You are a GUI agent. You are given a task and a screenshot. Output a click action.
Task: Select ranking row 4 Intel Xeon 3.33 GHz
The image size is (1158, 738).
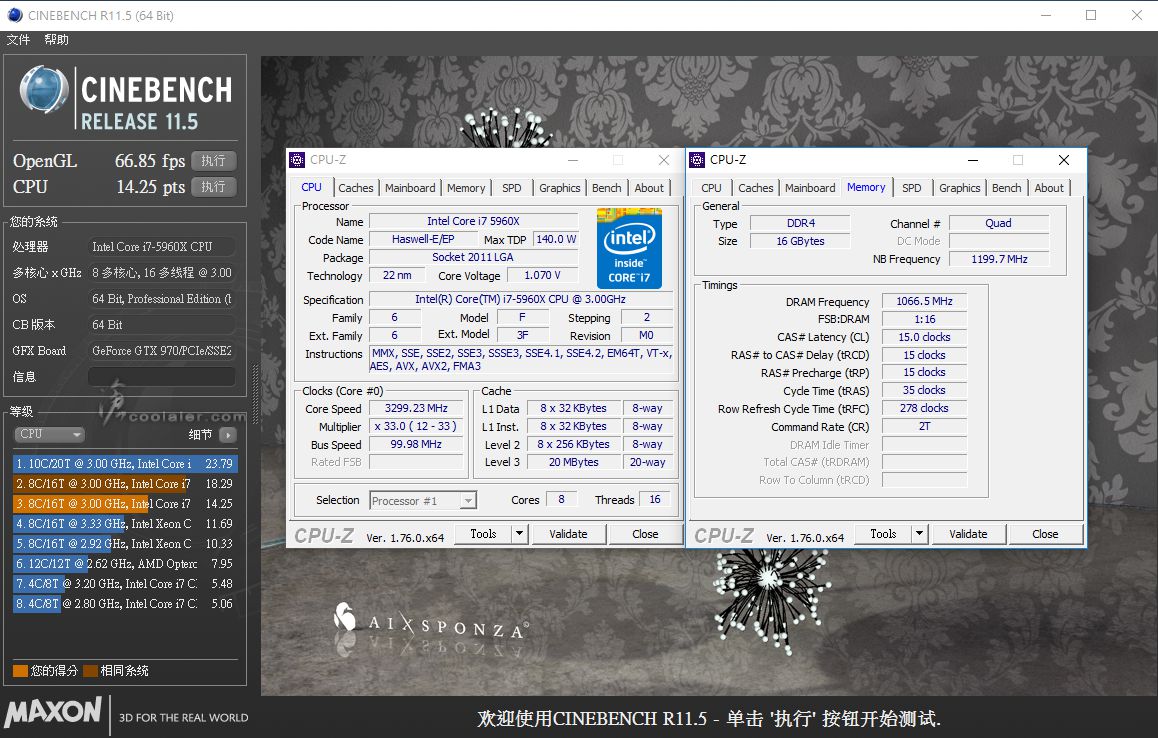click(x=125, y=524)
